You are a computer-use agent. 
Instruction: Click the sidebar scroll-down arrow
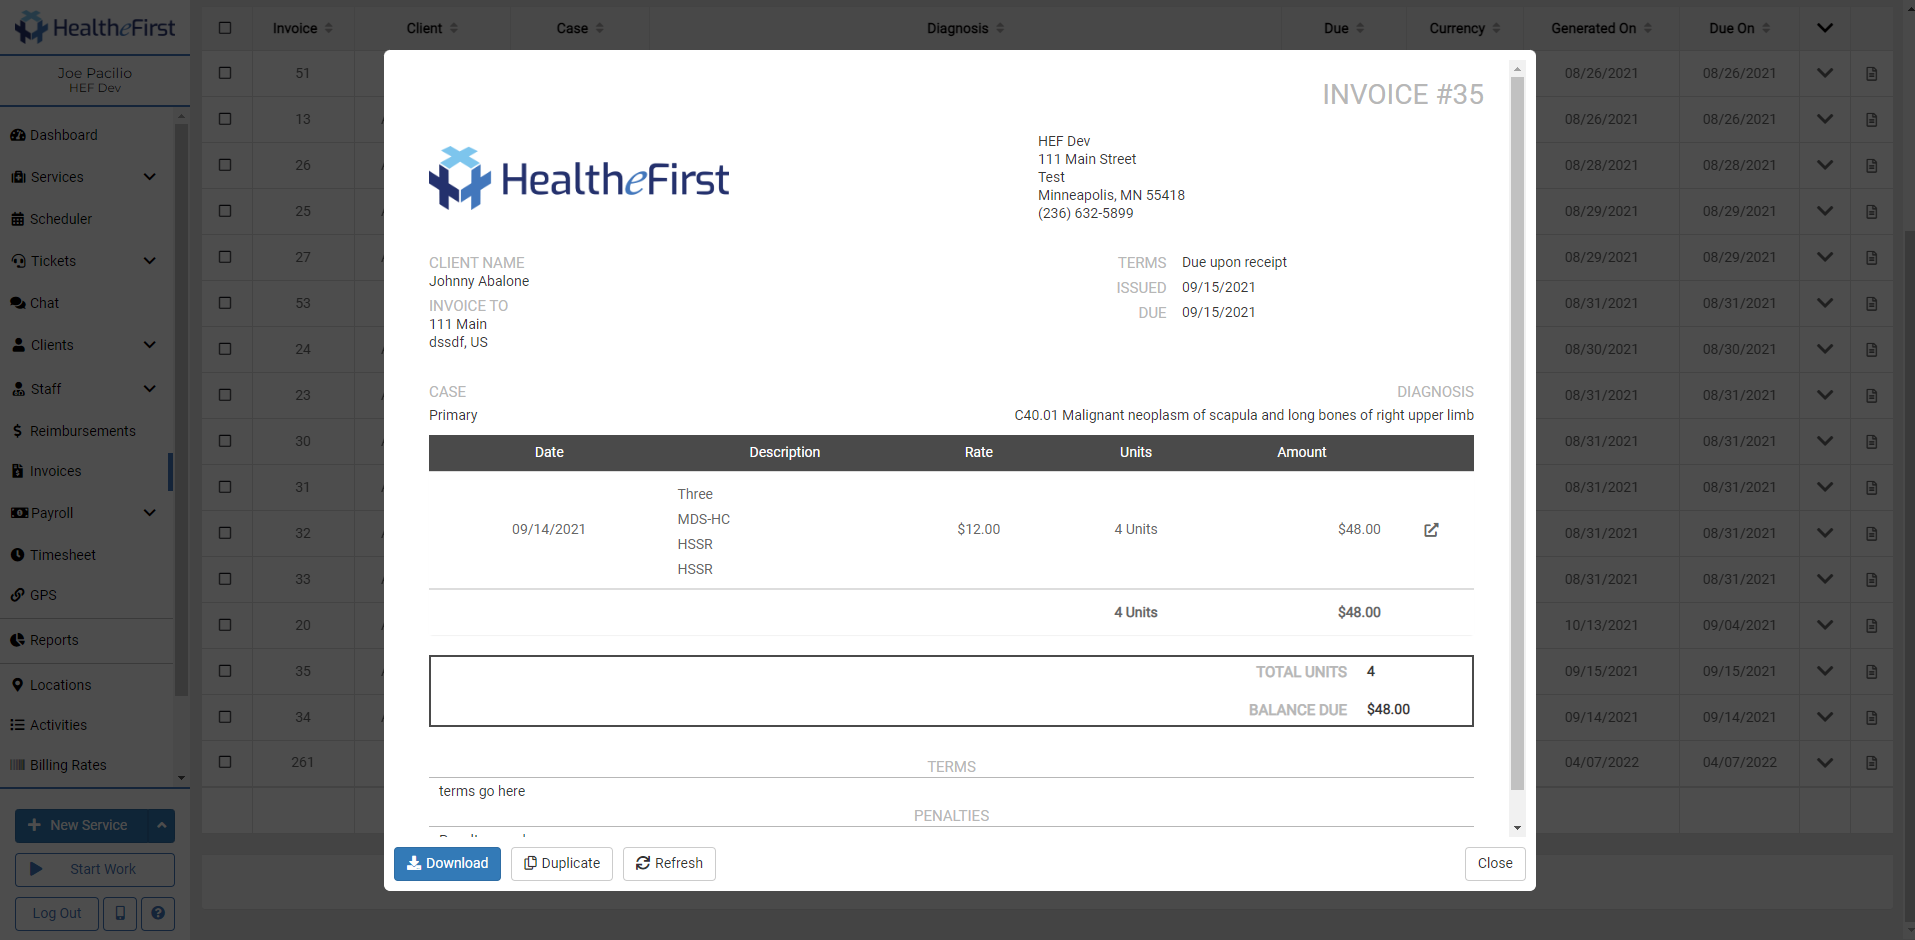(181, 777)
